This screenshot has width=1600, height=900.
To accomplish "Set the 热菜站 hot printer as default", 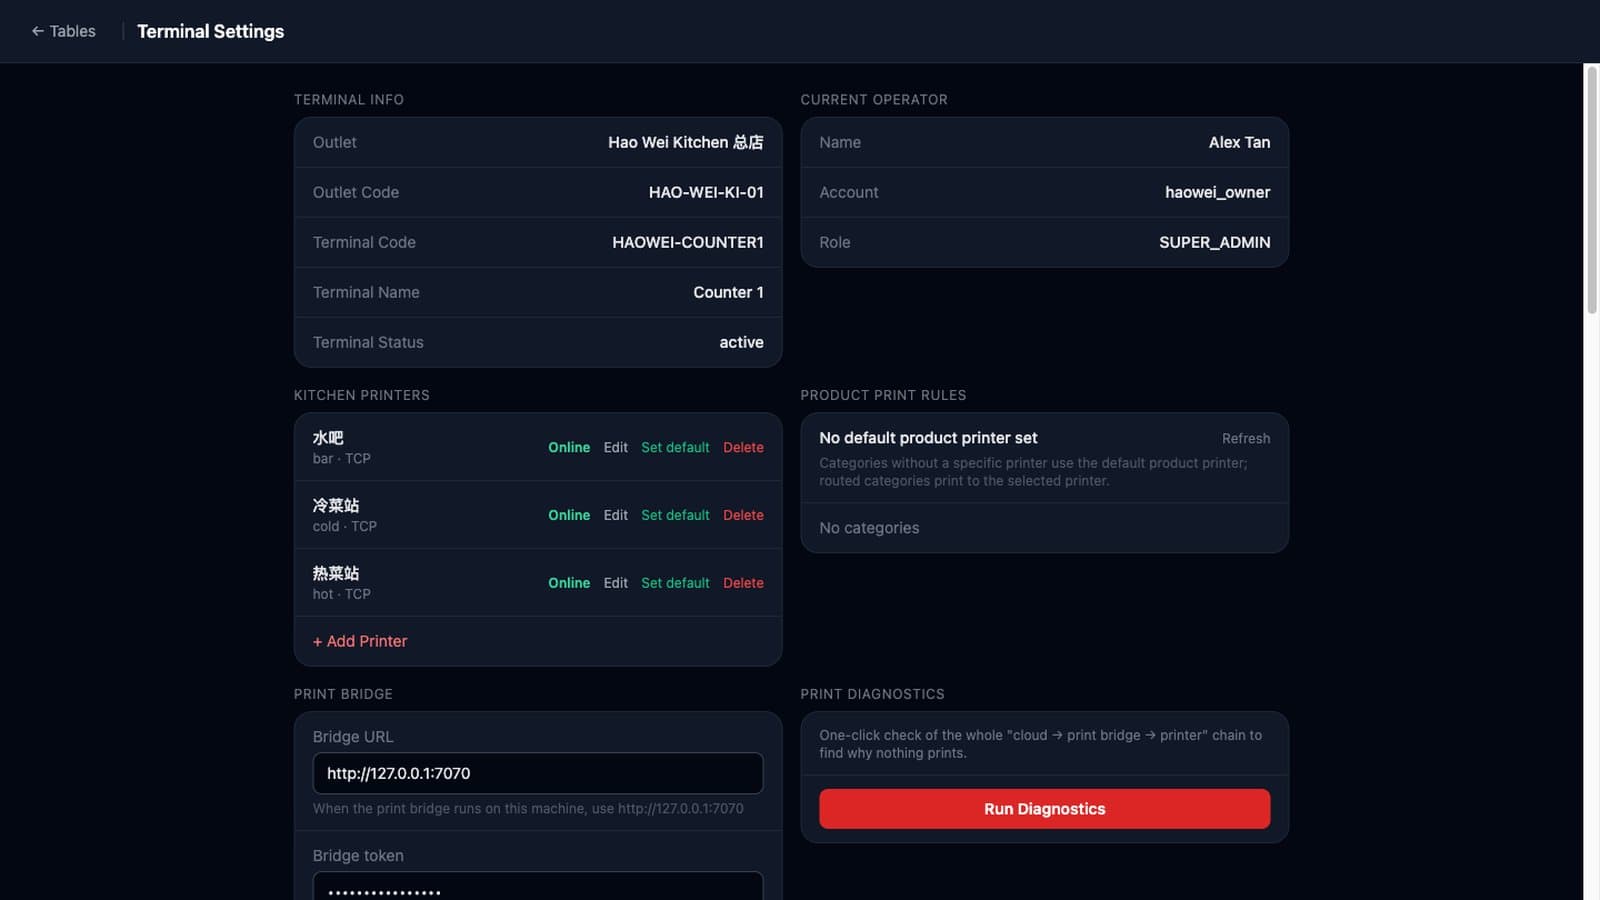I will coord(675,583).
